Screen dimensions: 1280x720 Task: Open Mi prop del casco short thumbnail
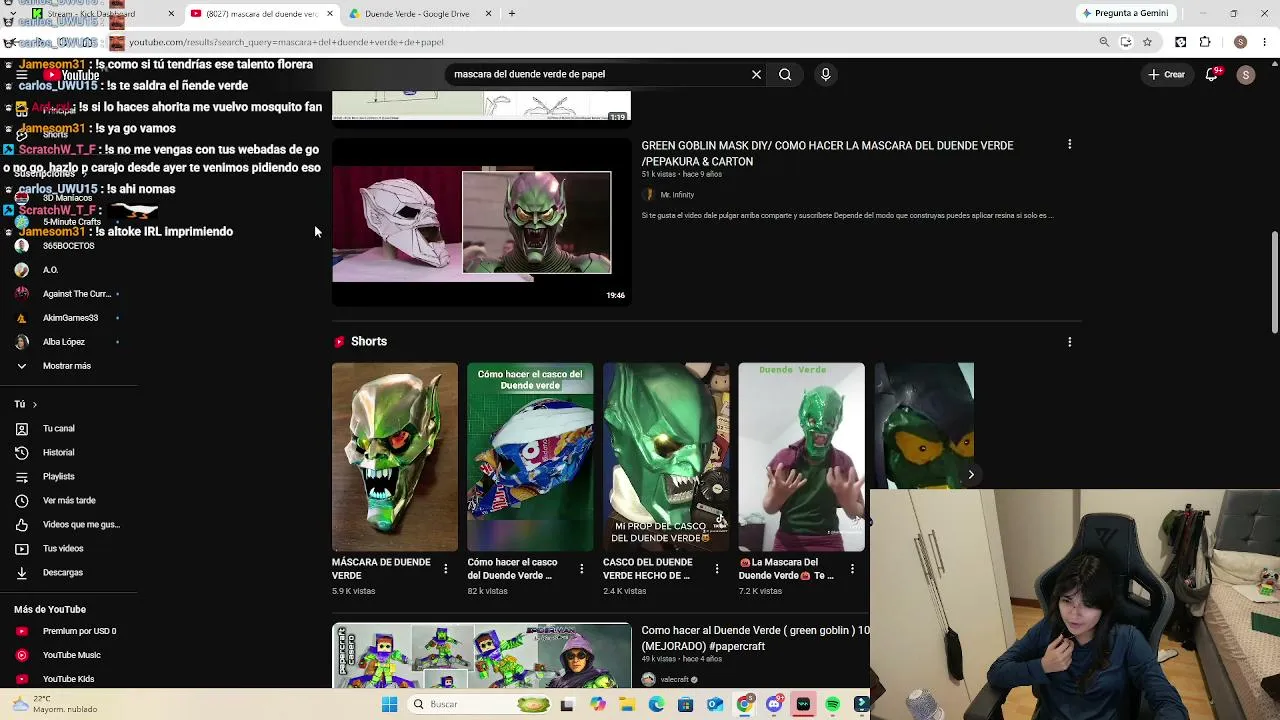pyautogui.click(x=666, y=457)
